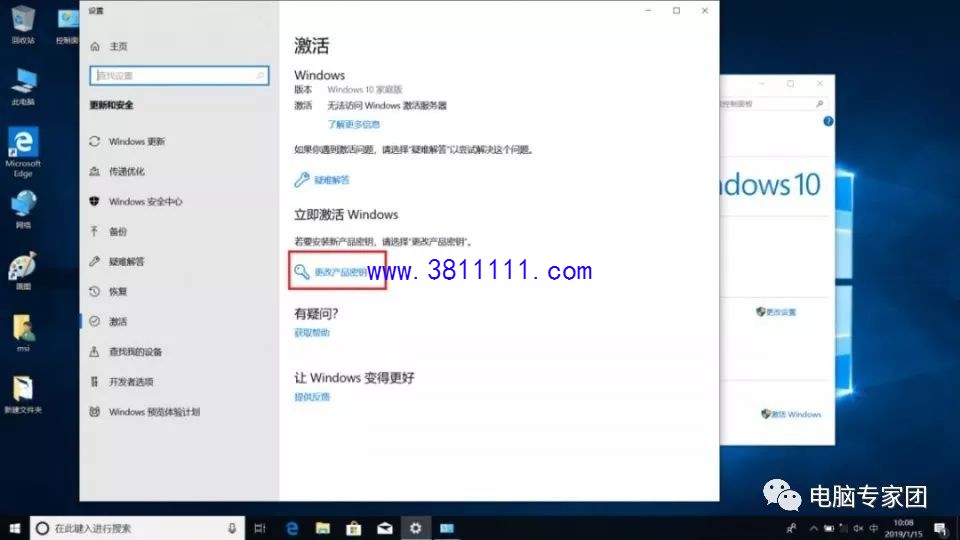960x540 pixels.
Task: Select 激活 in the sidebar
Action: coord(108,321)
